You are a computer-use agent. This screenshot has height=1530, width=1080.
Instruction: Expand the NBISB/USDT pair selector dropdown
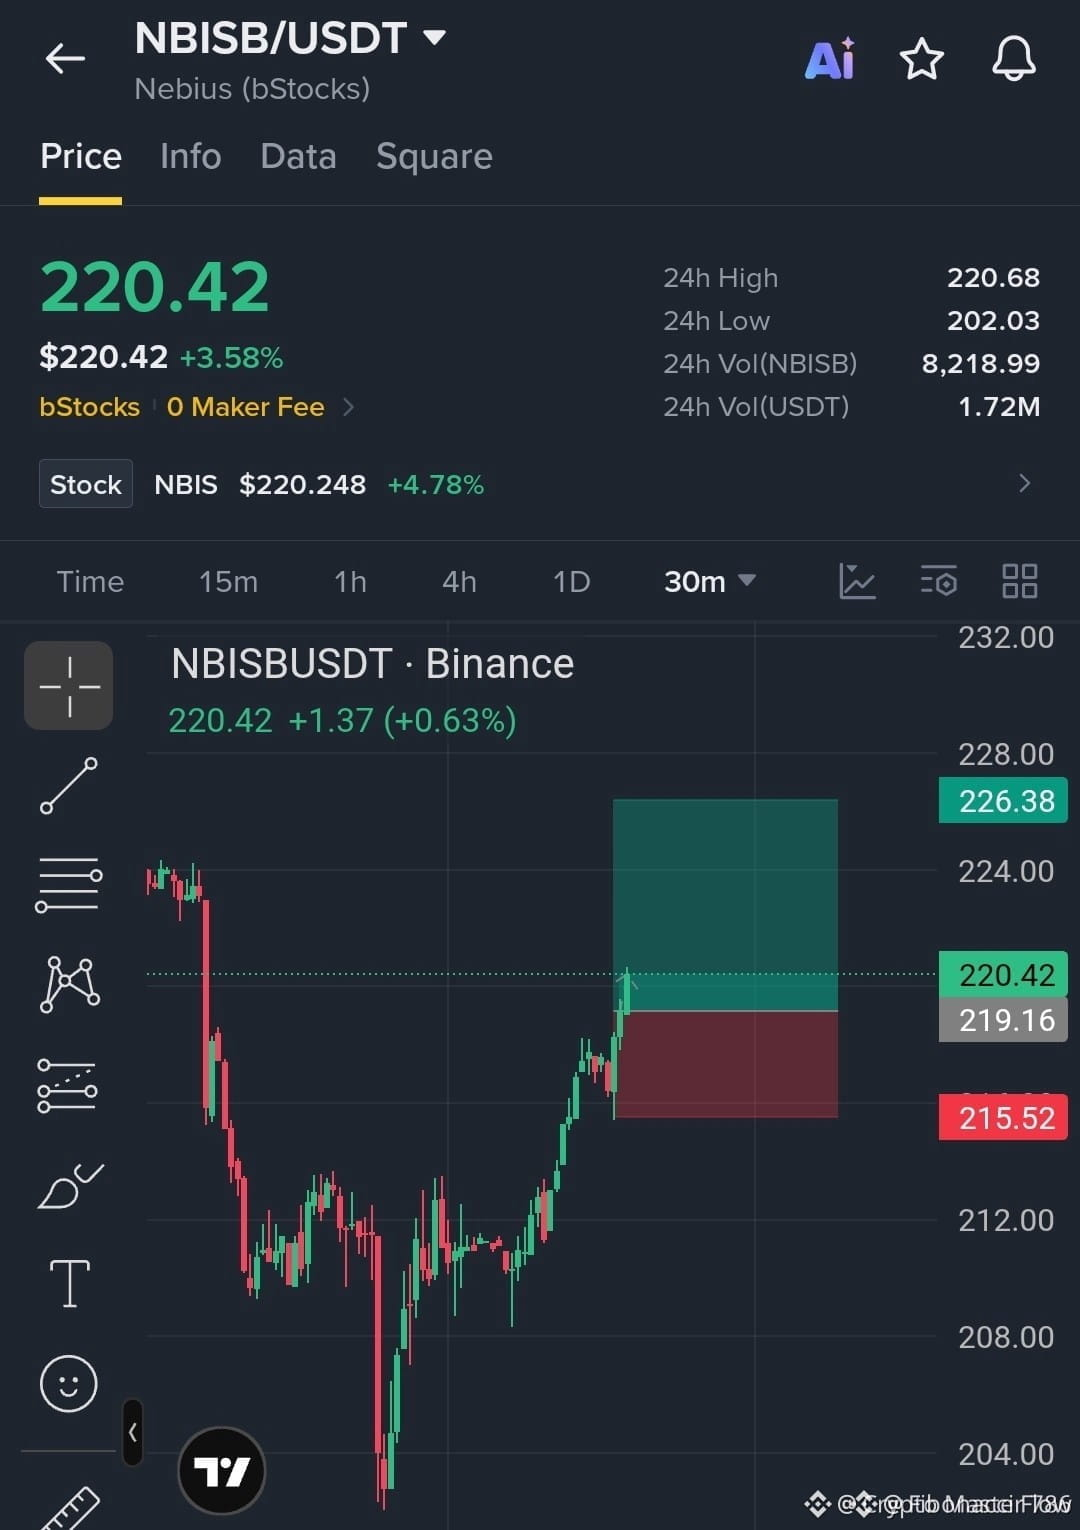coord(434,38)
